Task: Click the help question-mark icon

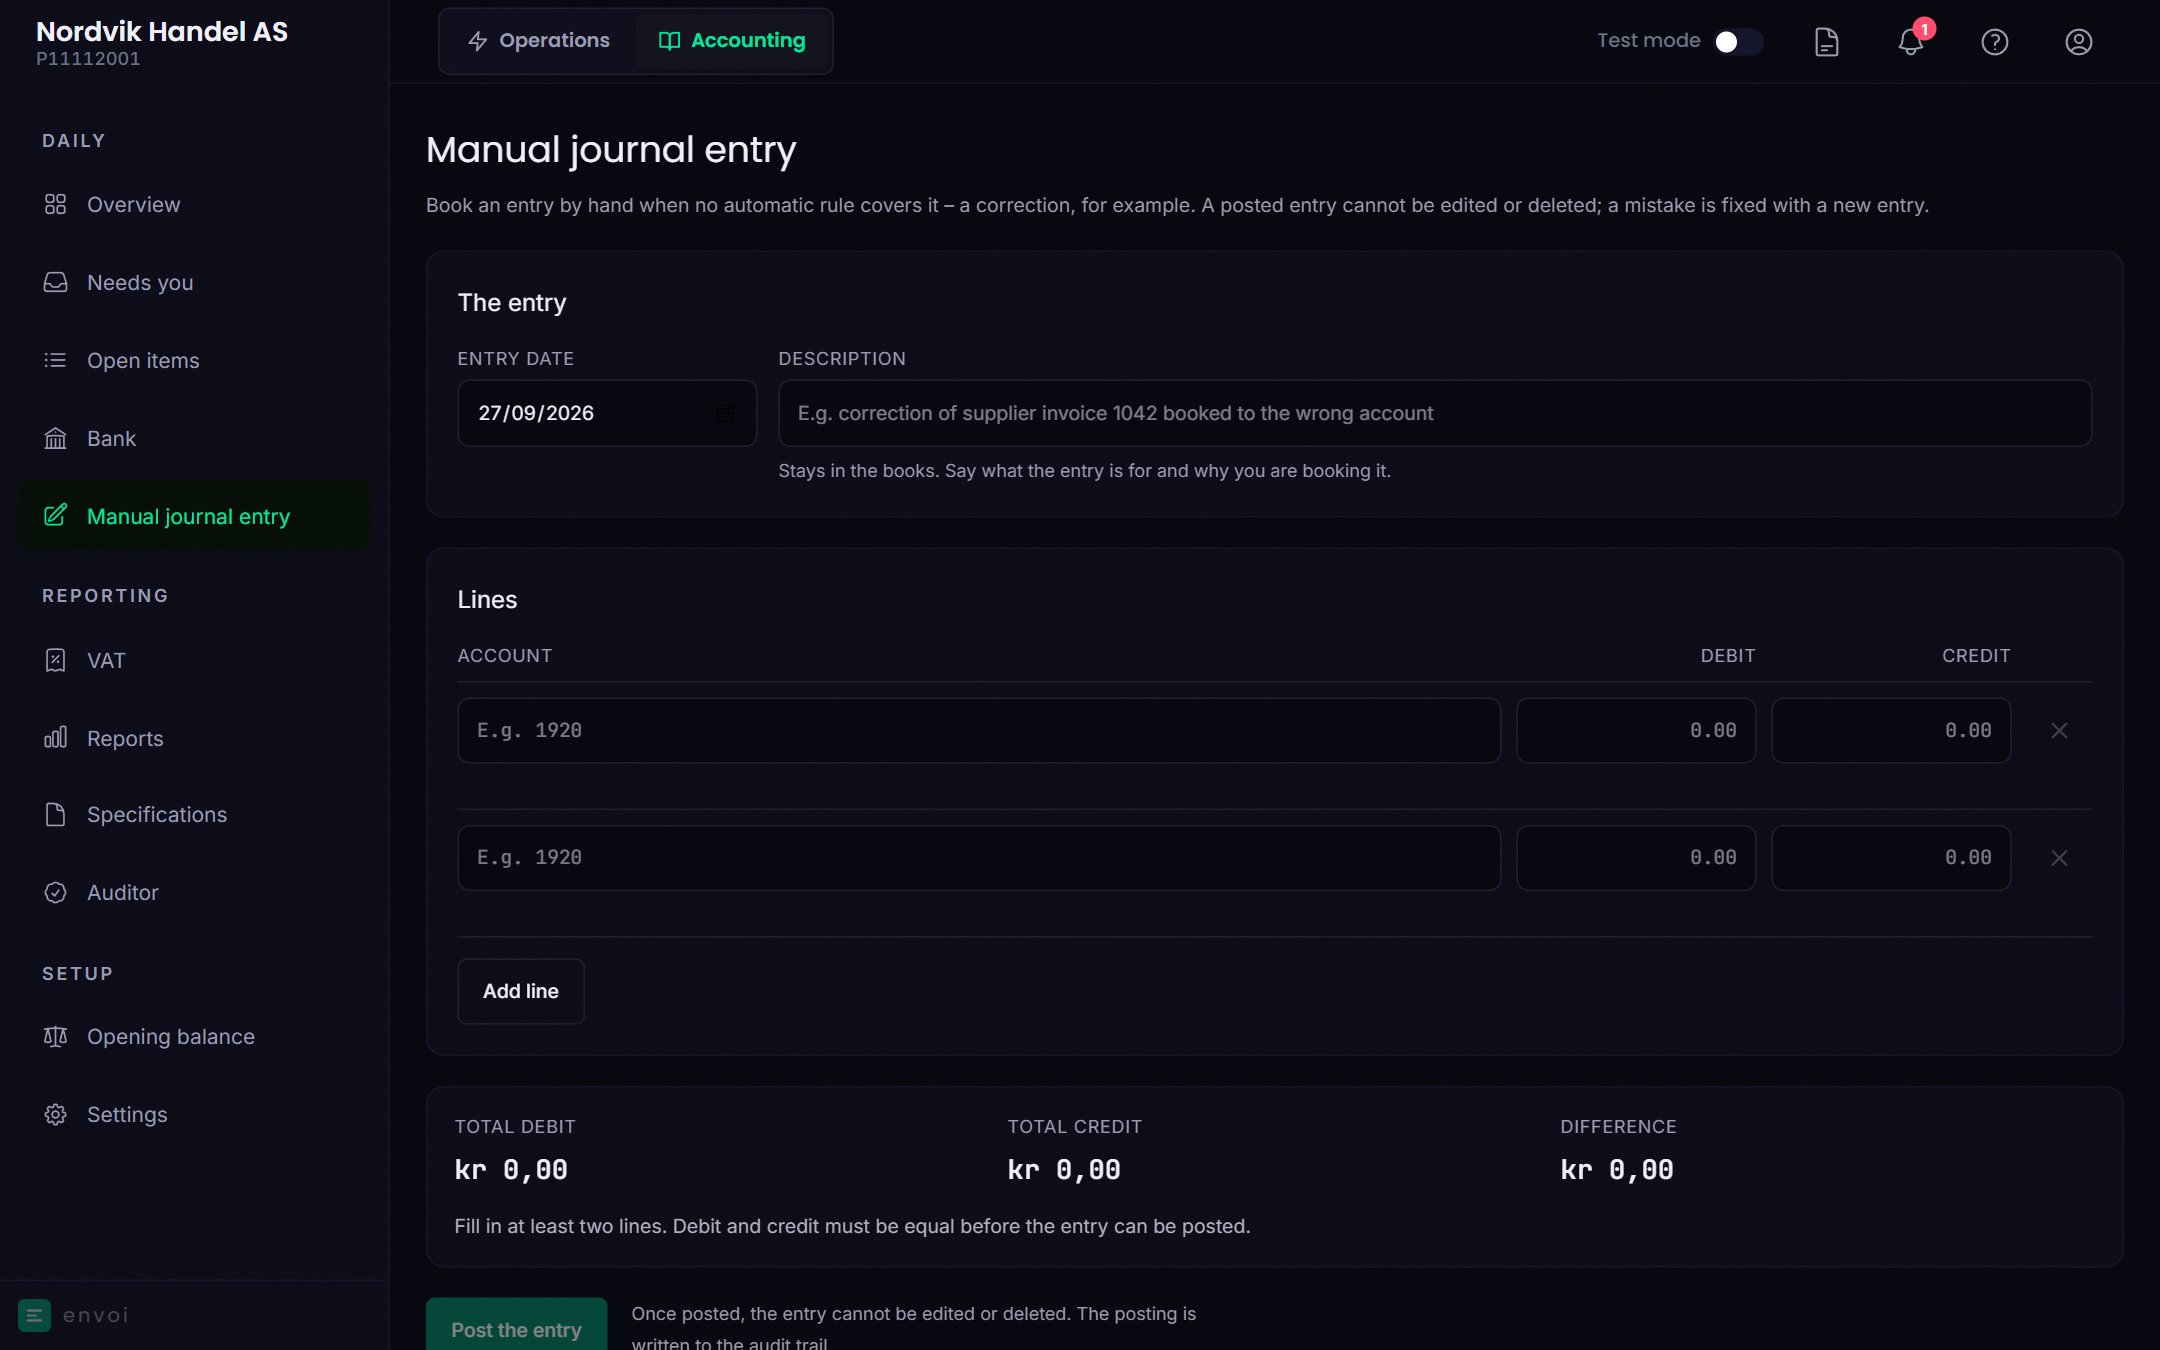Action: point(1994,42)
